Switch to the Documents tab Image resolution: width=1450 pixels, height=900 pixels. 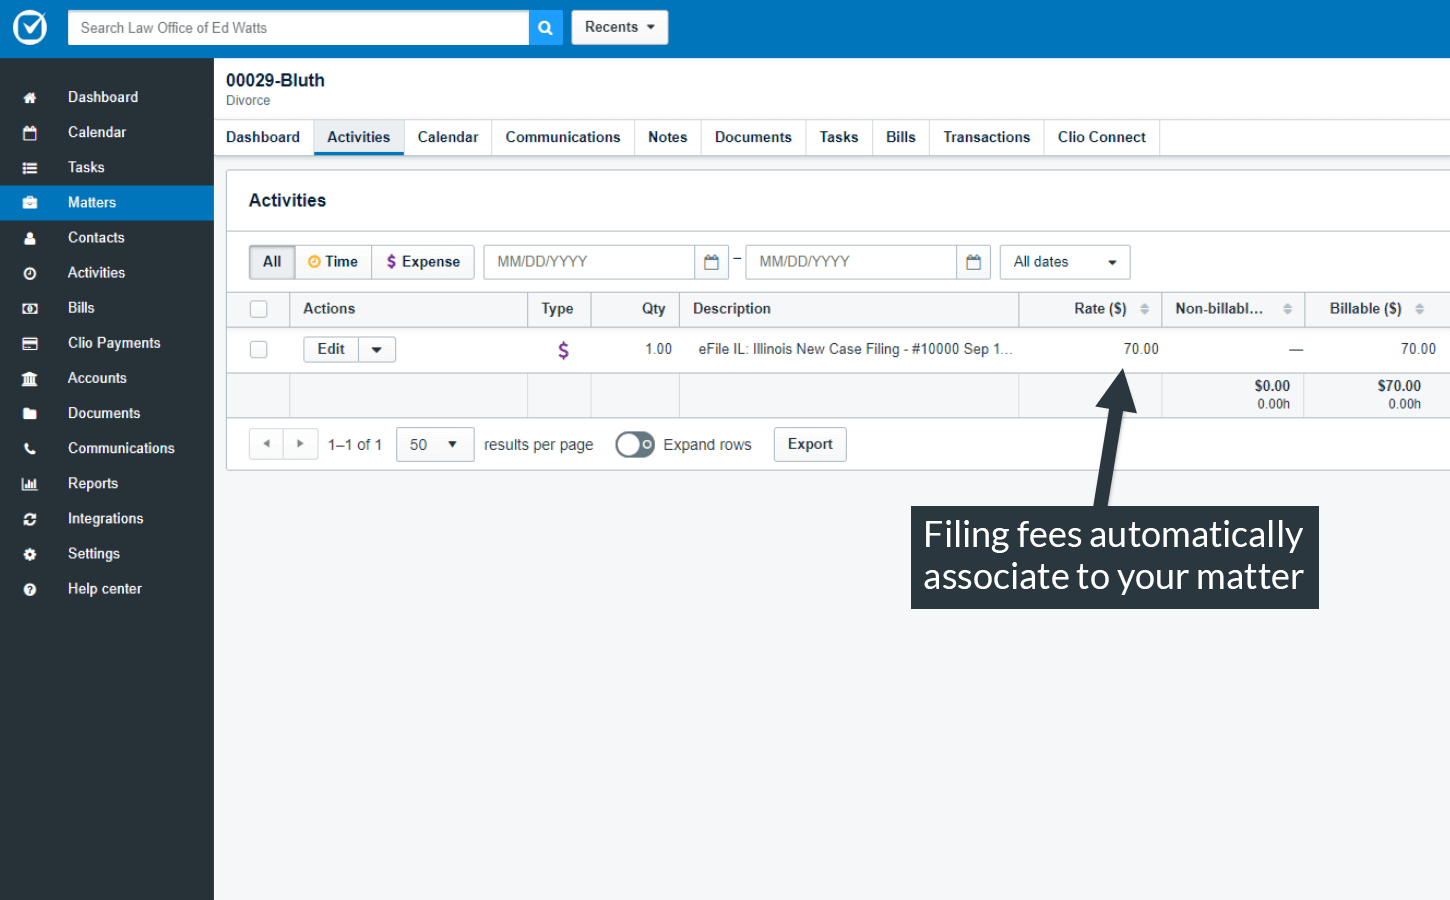pyautogui.click(x=753, y=137)
